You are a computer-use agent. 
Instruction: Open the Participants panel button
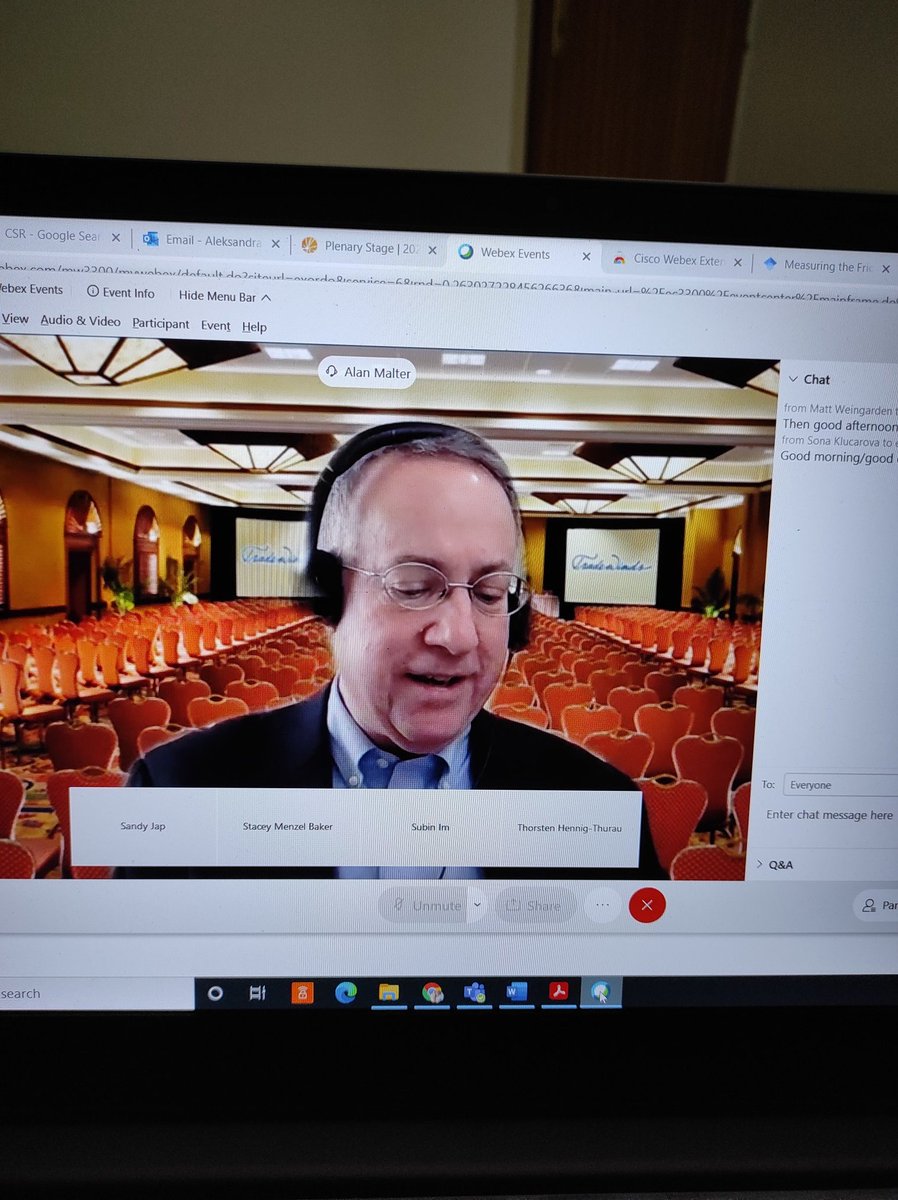point(876,905)
